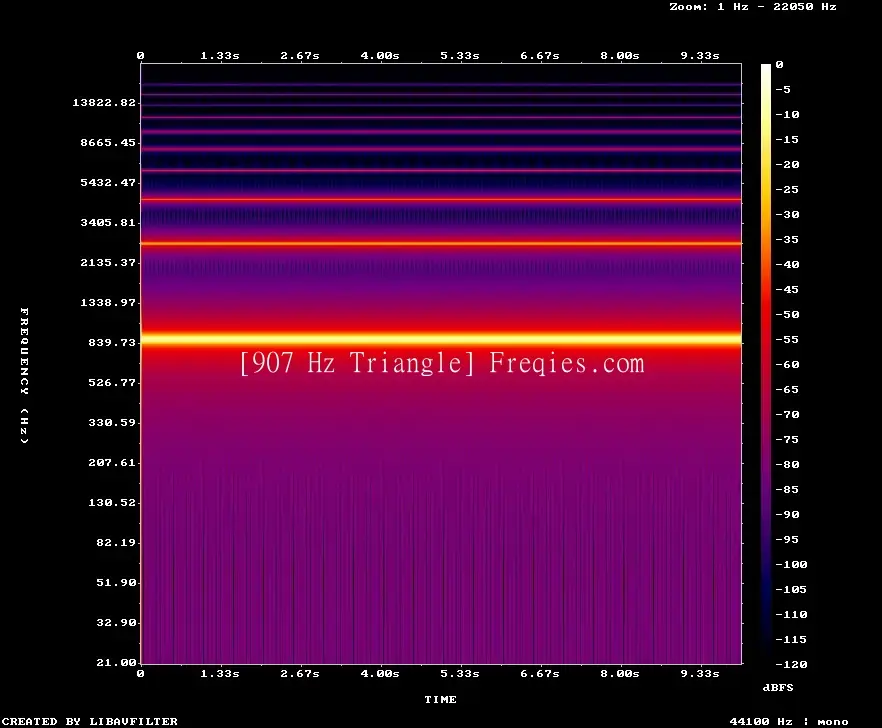This screenshot has width=882, height=728.
Task: Select the "CREATED BY LIBAVFILTER" credit text
Action: (89, 721)
